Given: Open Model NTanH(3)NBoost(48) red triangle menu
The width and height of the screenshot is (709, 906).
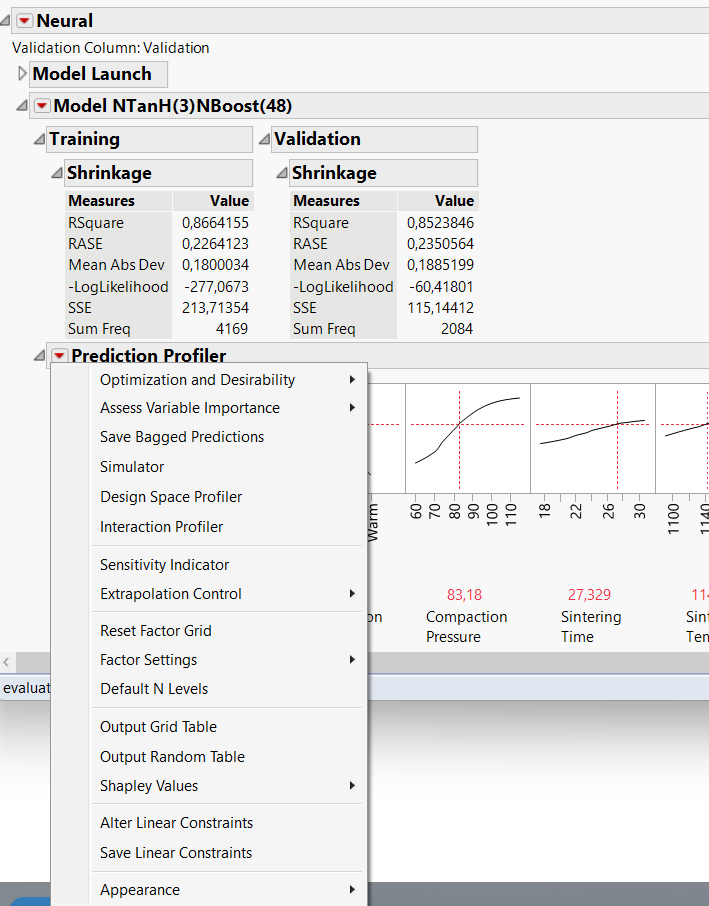Looking at the screenshot, I should point(42,106).
